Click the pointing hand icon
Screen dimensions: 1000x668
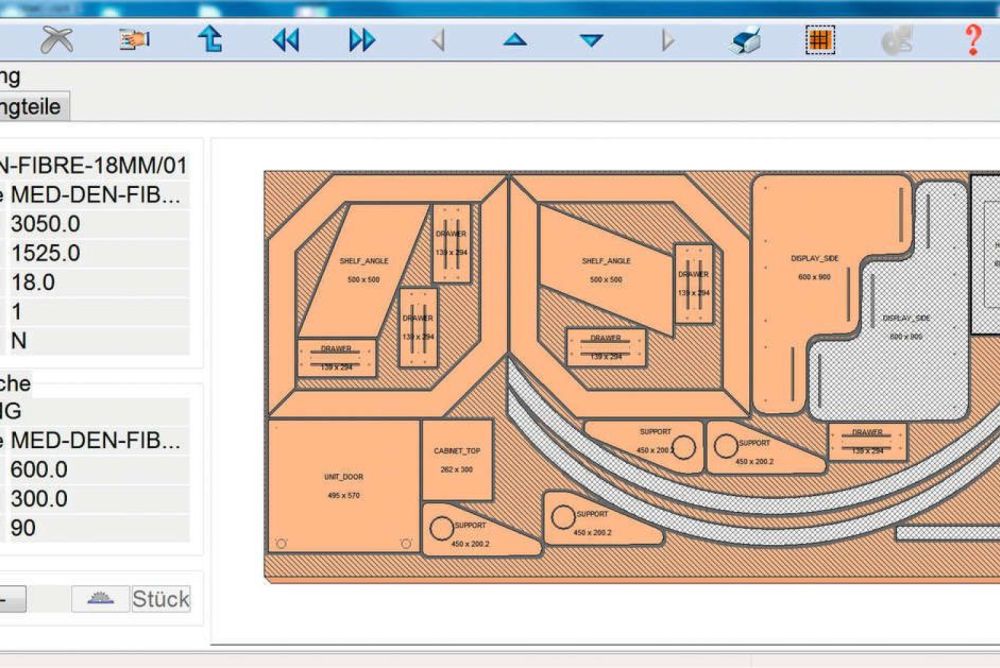(x=134, y=40)
